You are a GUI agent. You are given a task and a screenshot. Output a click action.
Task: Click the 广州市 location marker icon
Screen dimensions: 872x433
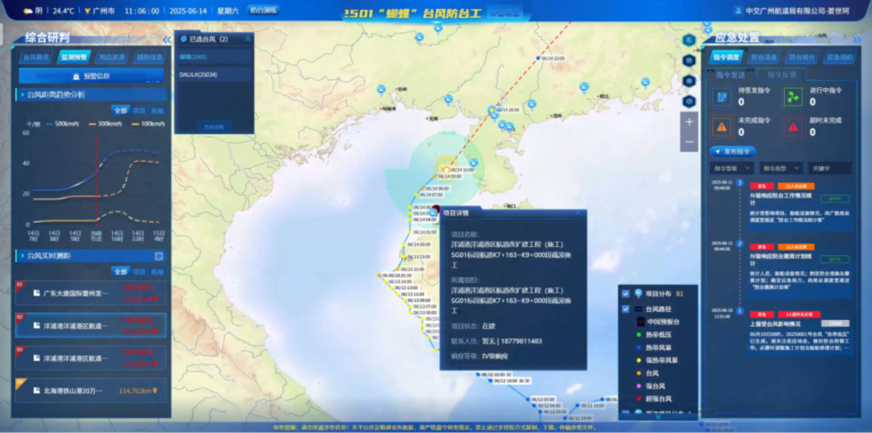(x=87, y=11)
